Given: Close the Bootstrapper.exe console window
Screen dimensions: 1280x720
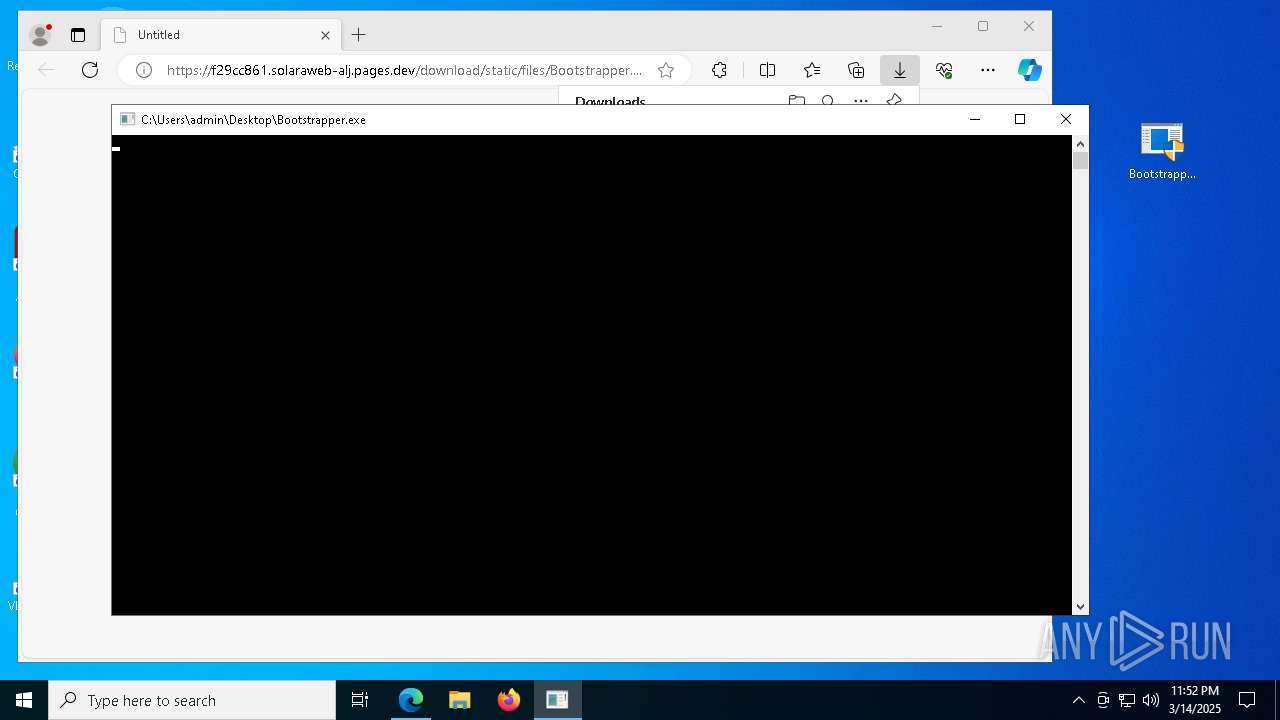Looking at the screenshot, I should click(1066, 119).
